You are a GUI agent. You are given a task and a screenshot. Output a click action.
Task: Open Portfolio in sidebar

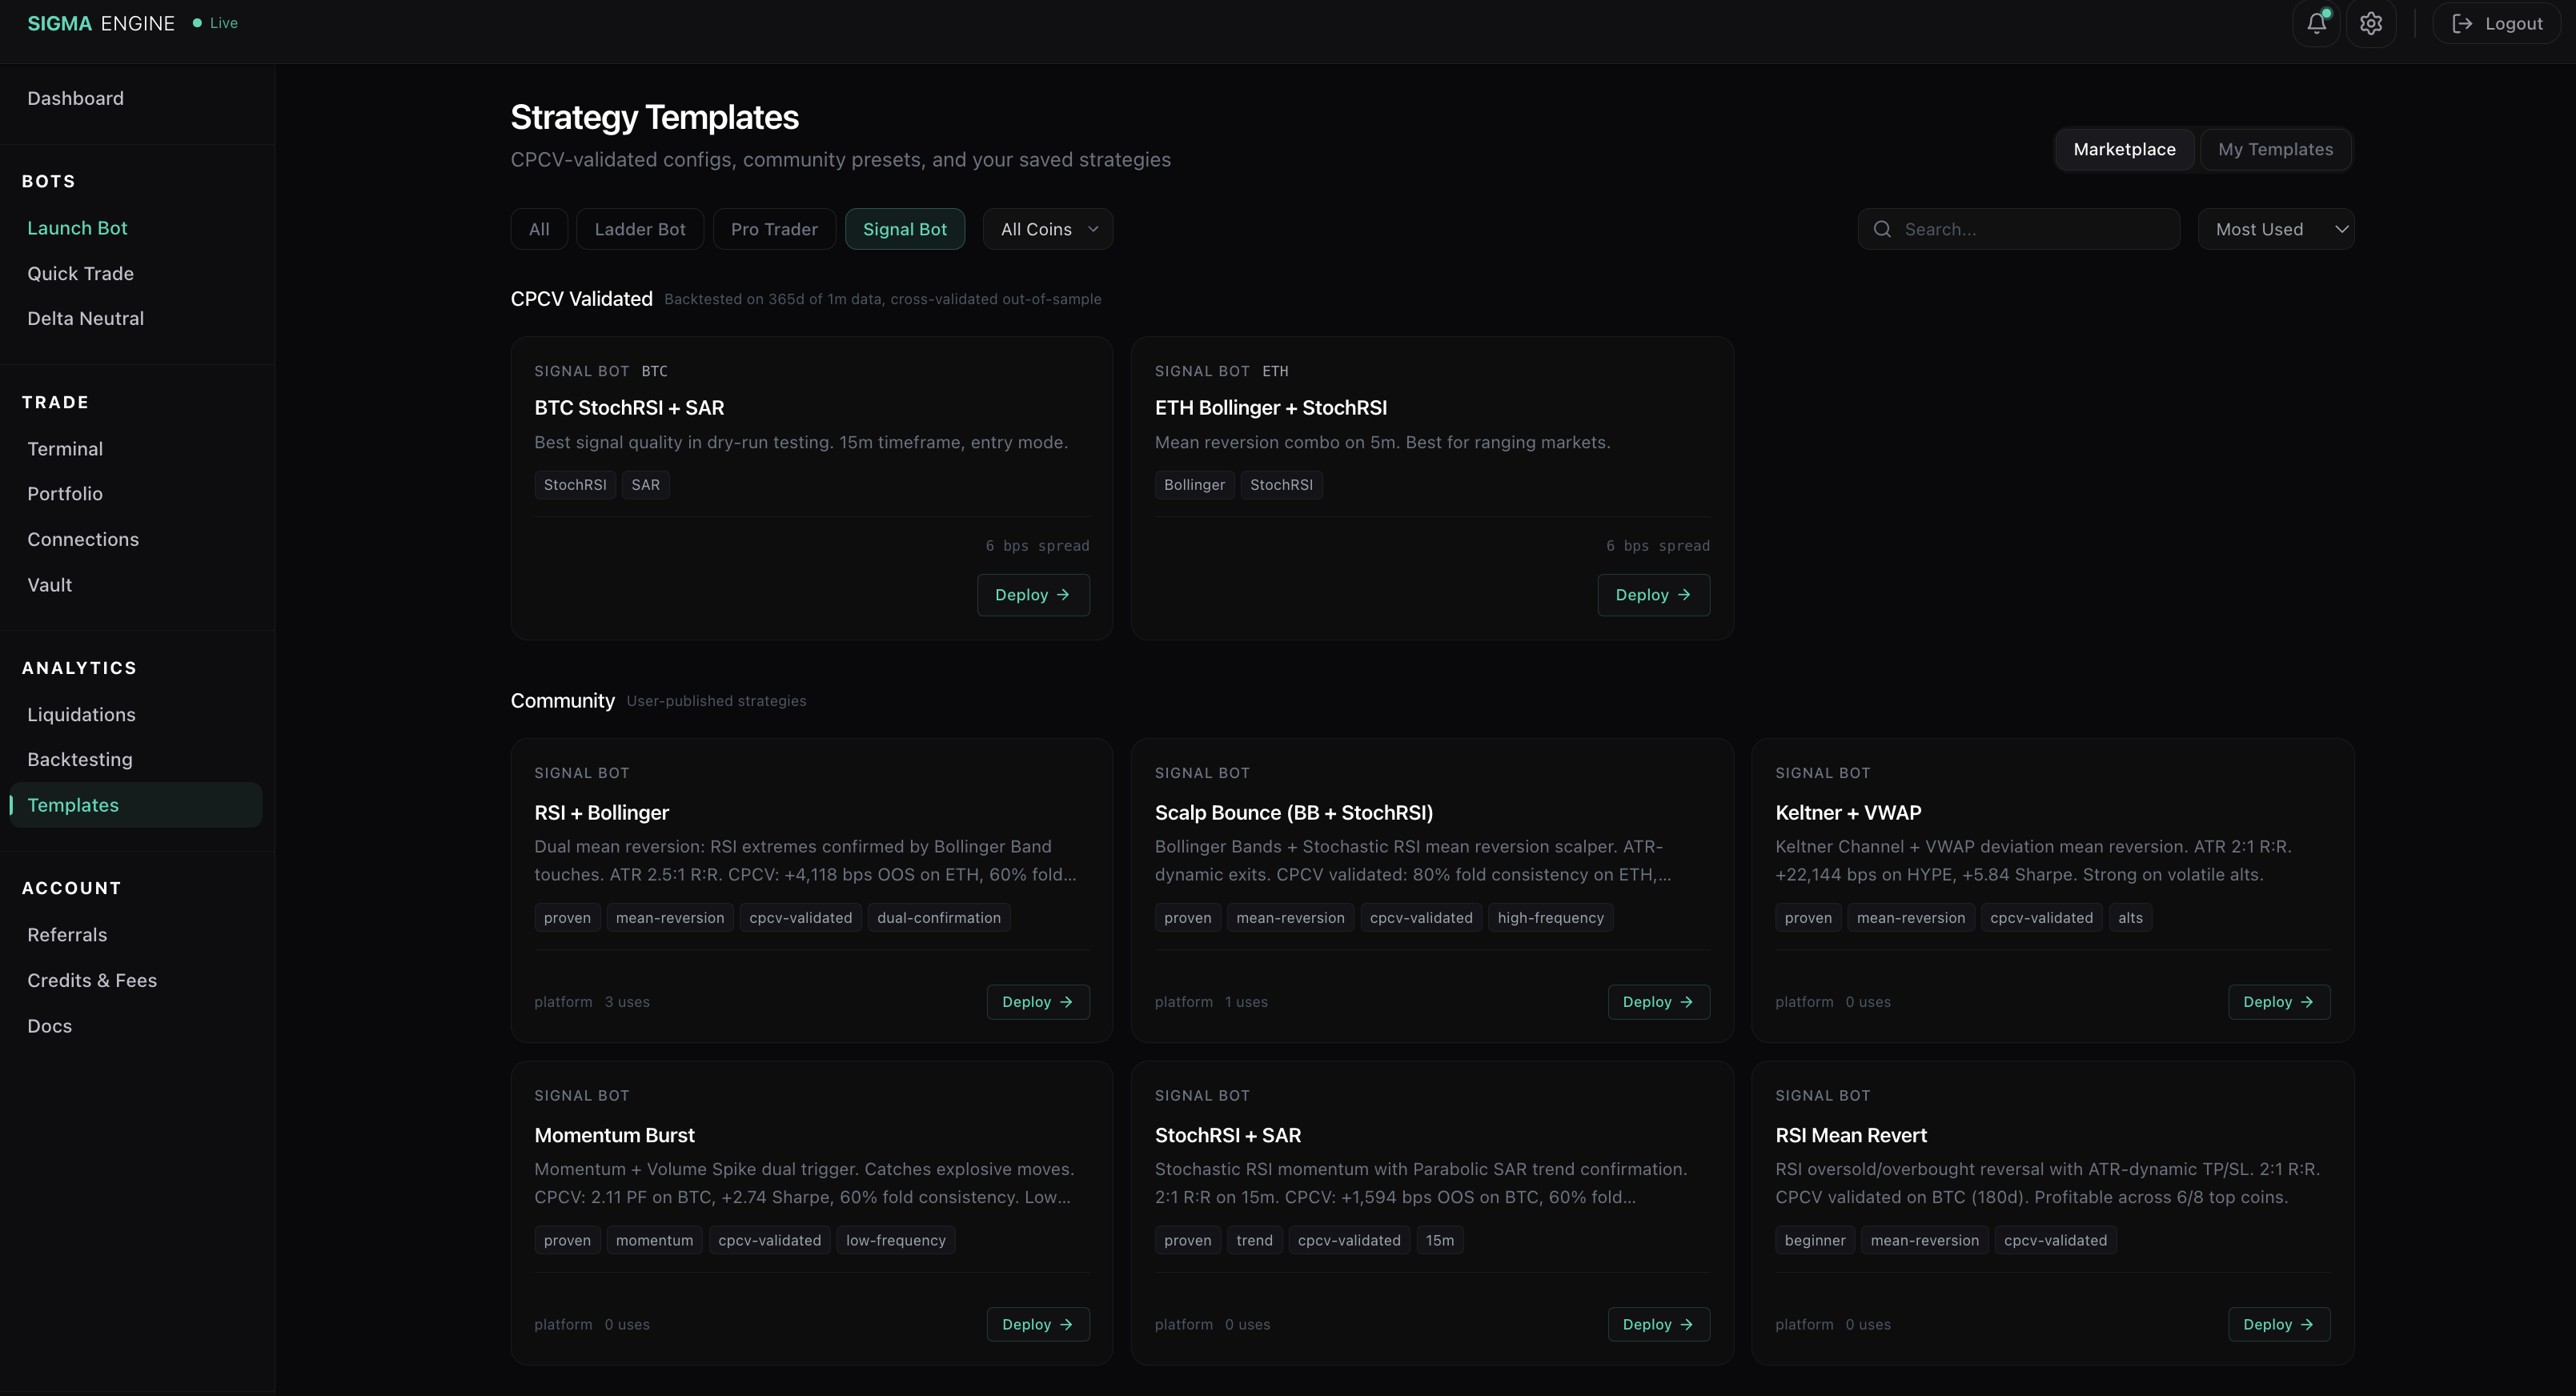(65, 494)
